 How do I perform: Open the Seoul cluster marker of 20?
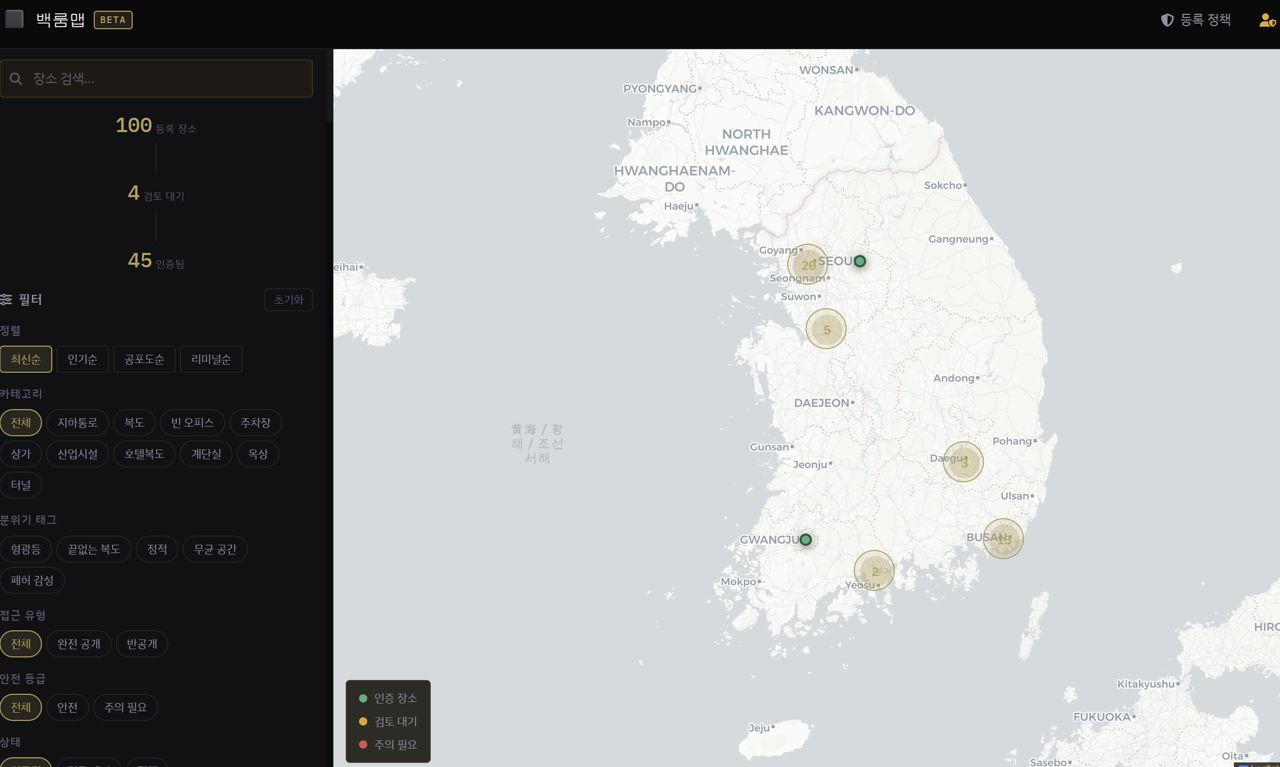(x=808, y=265)
